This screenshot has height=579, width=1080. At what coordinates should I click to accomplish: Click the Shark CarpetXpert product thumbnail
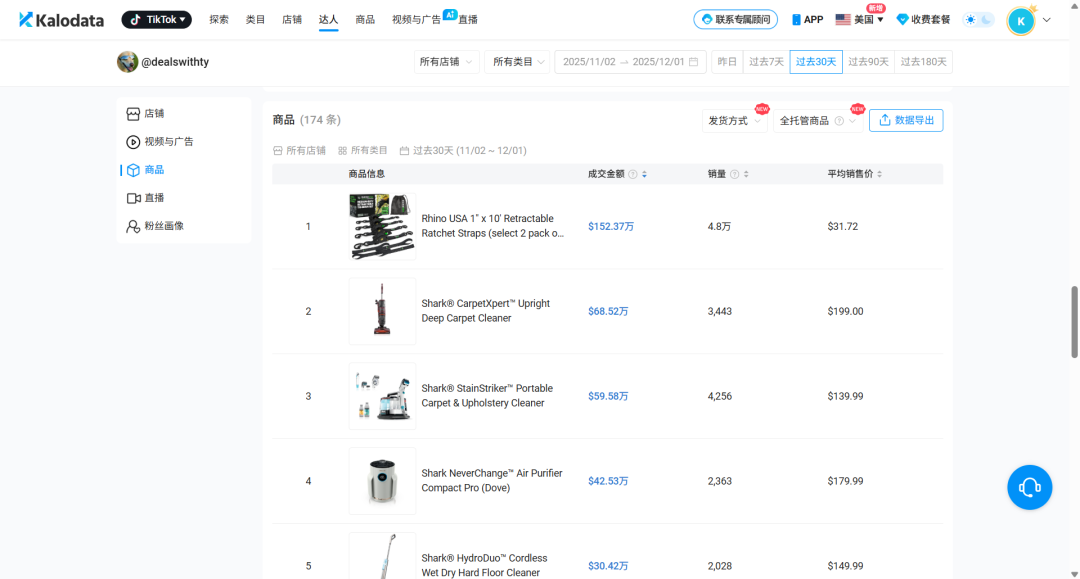coord(381,310)
